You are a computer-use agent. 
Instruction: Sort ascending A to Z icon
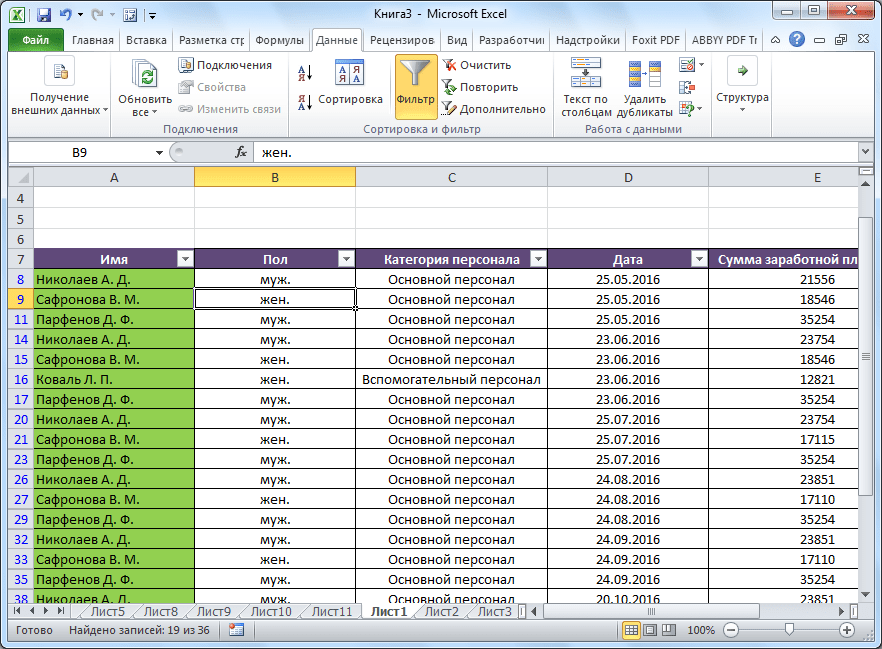click(x=305, y=73)
